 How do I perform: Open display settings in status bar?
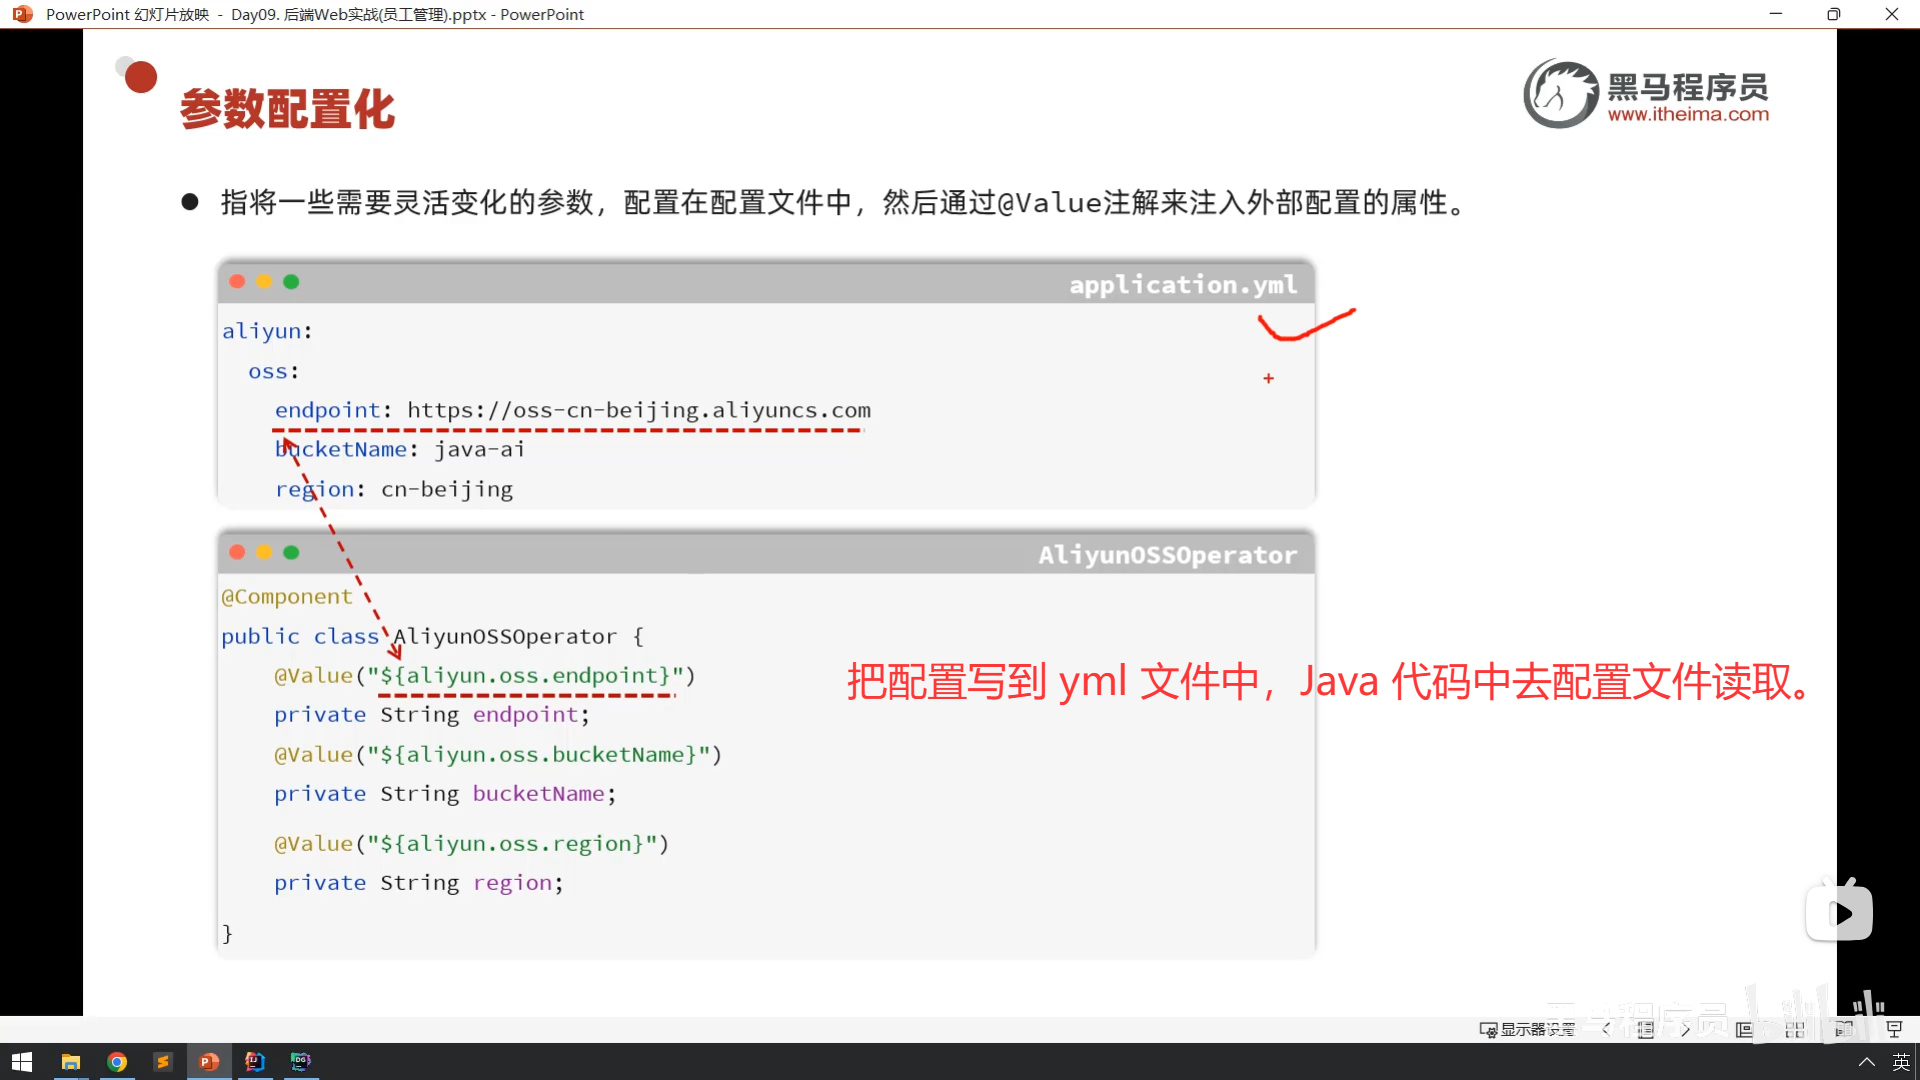pyautogui.click(x=1527, y=1029)
